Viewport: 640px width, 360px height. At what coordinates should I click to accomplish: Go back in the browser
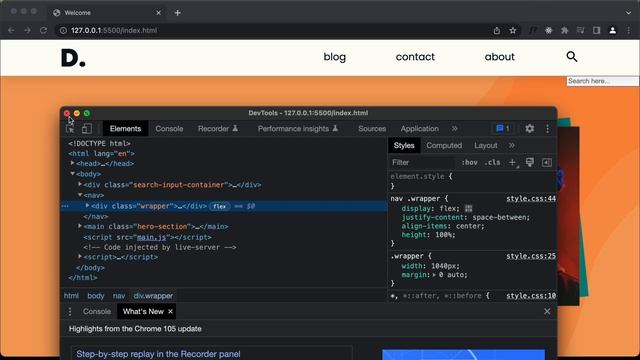pyautogui.click(x=11, y=30)
